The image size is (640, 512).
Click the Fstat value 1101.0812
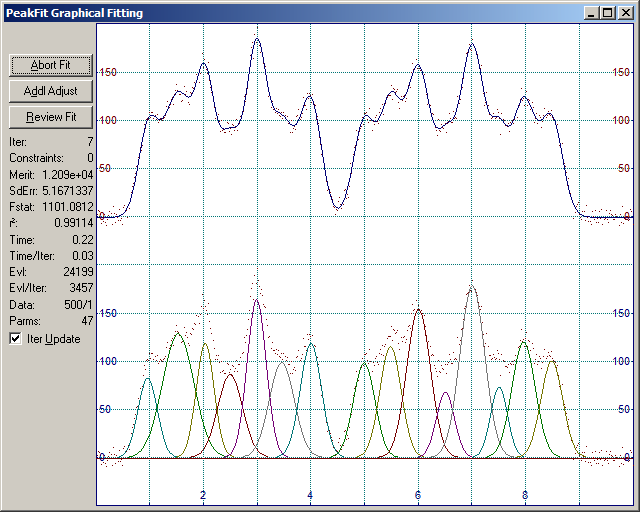(68, 206)
